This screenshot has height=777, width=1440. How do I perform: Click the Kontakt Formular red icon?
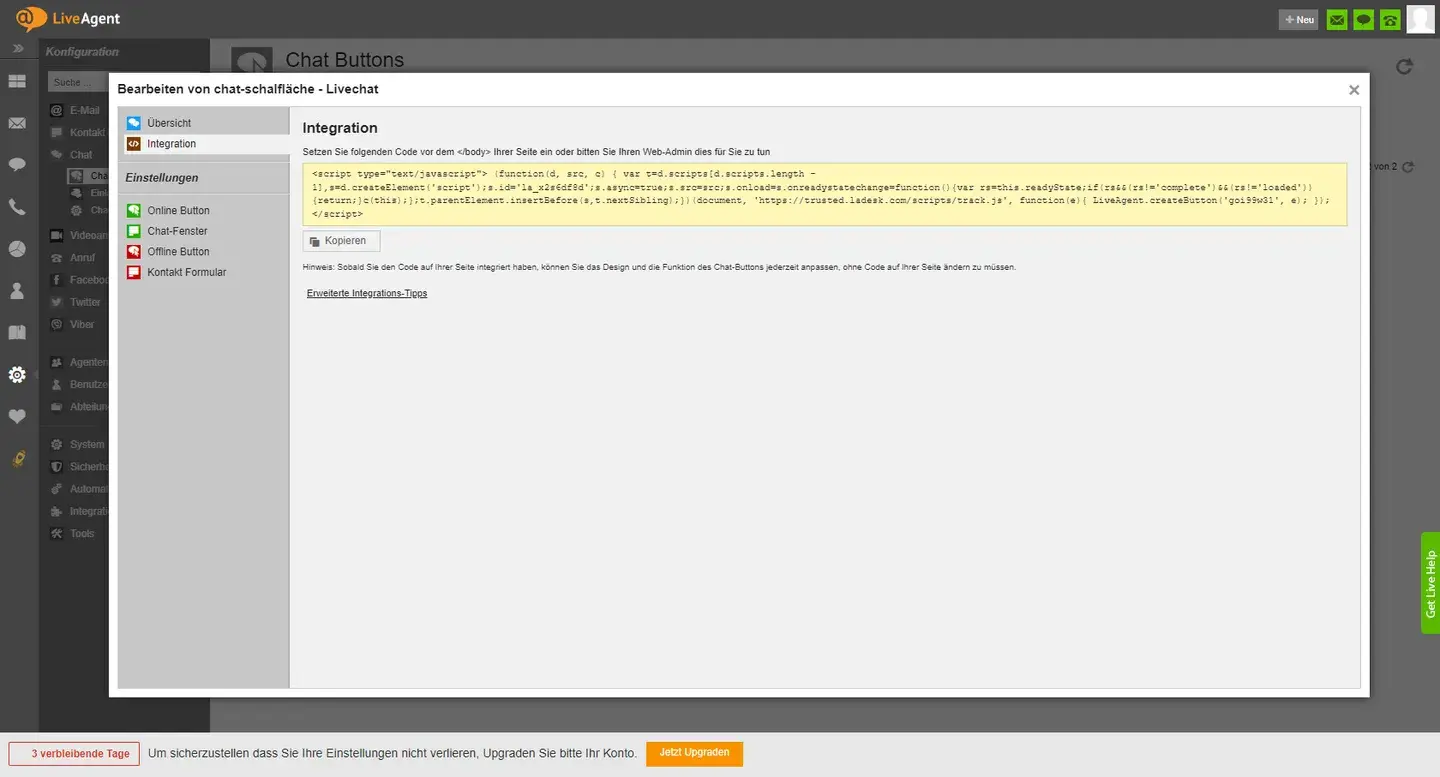pos(133,272)
